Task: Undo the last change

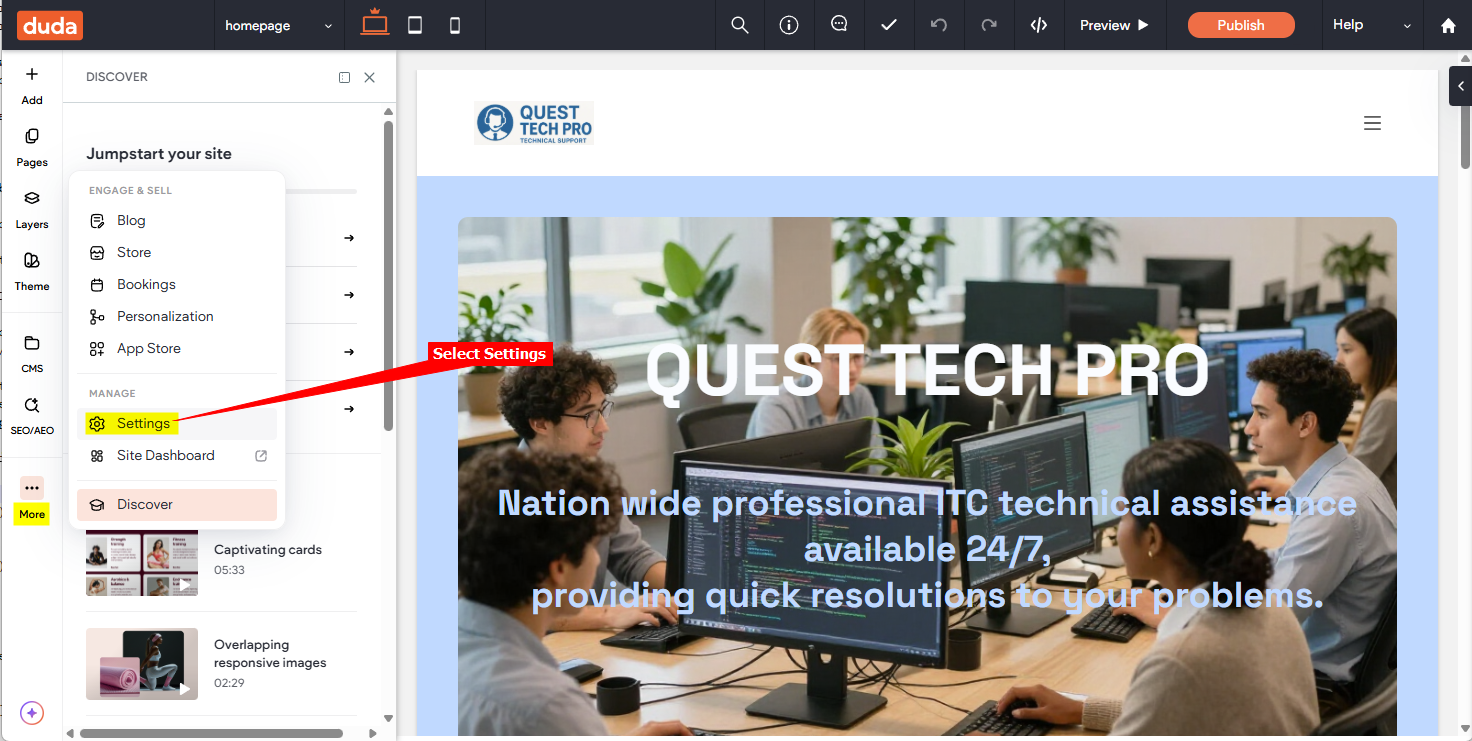Action: [x=939, y=25]
